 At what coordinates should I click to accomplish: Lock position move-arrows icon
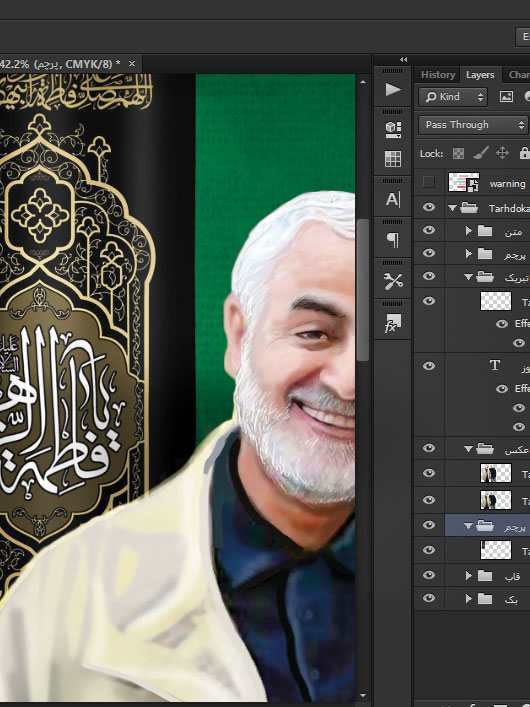click(x=502, y=153)
